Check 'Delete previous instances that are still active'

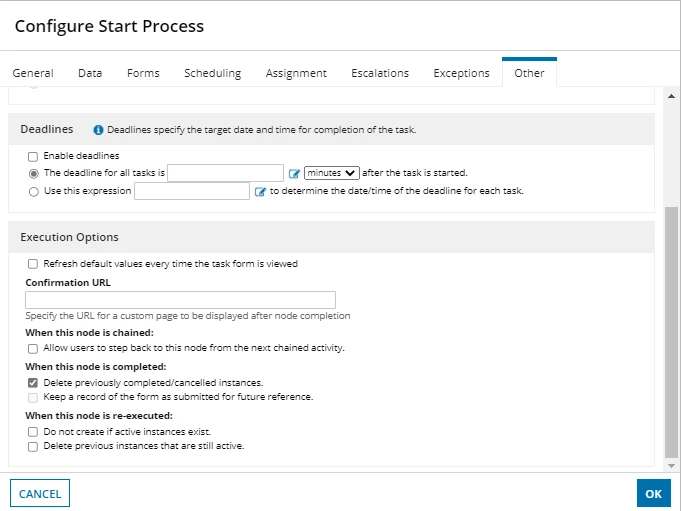point(33,446)
